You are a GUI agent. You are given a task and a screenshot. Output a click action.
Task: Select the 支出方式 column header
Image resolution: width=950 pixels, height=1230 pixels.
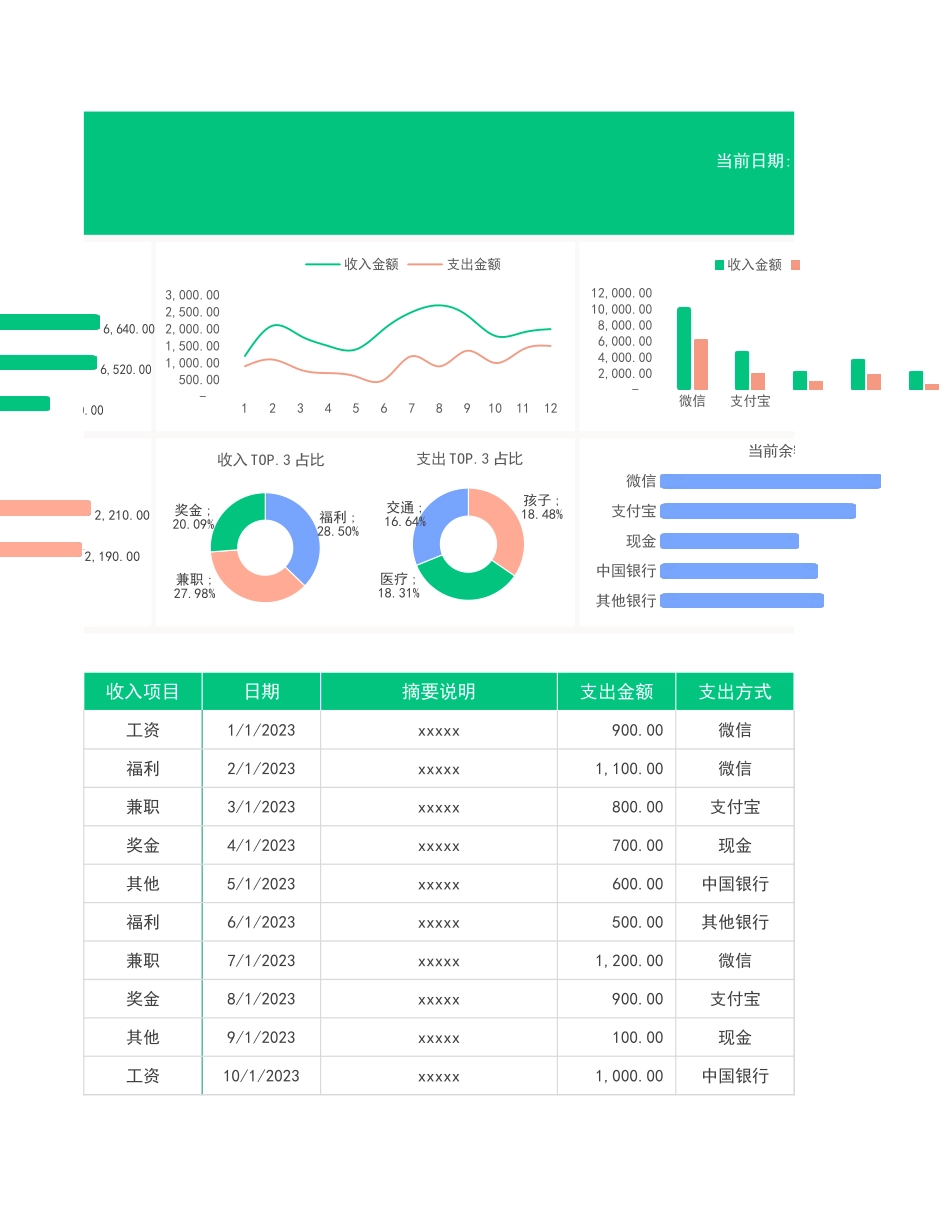(735, 691)
